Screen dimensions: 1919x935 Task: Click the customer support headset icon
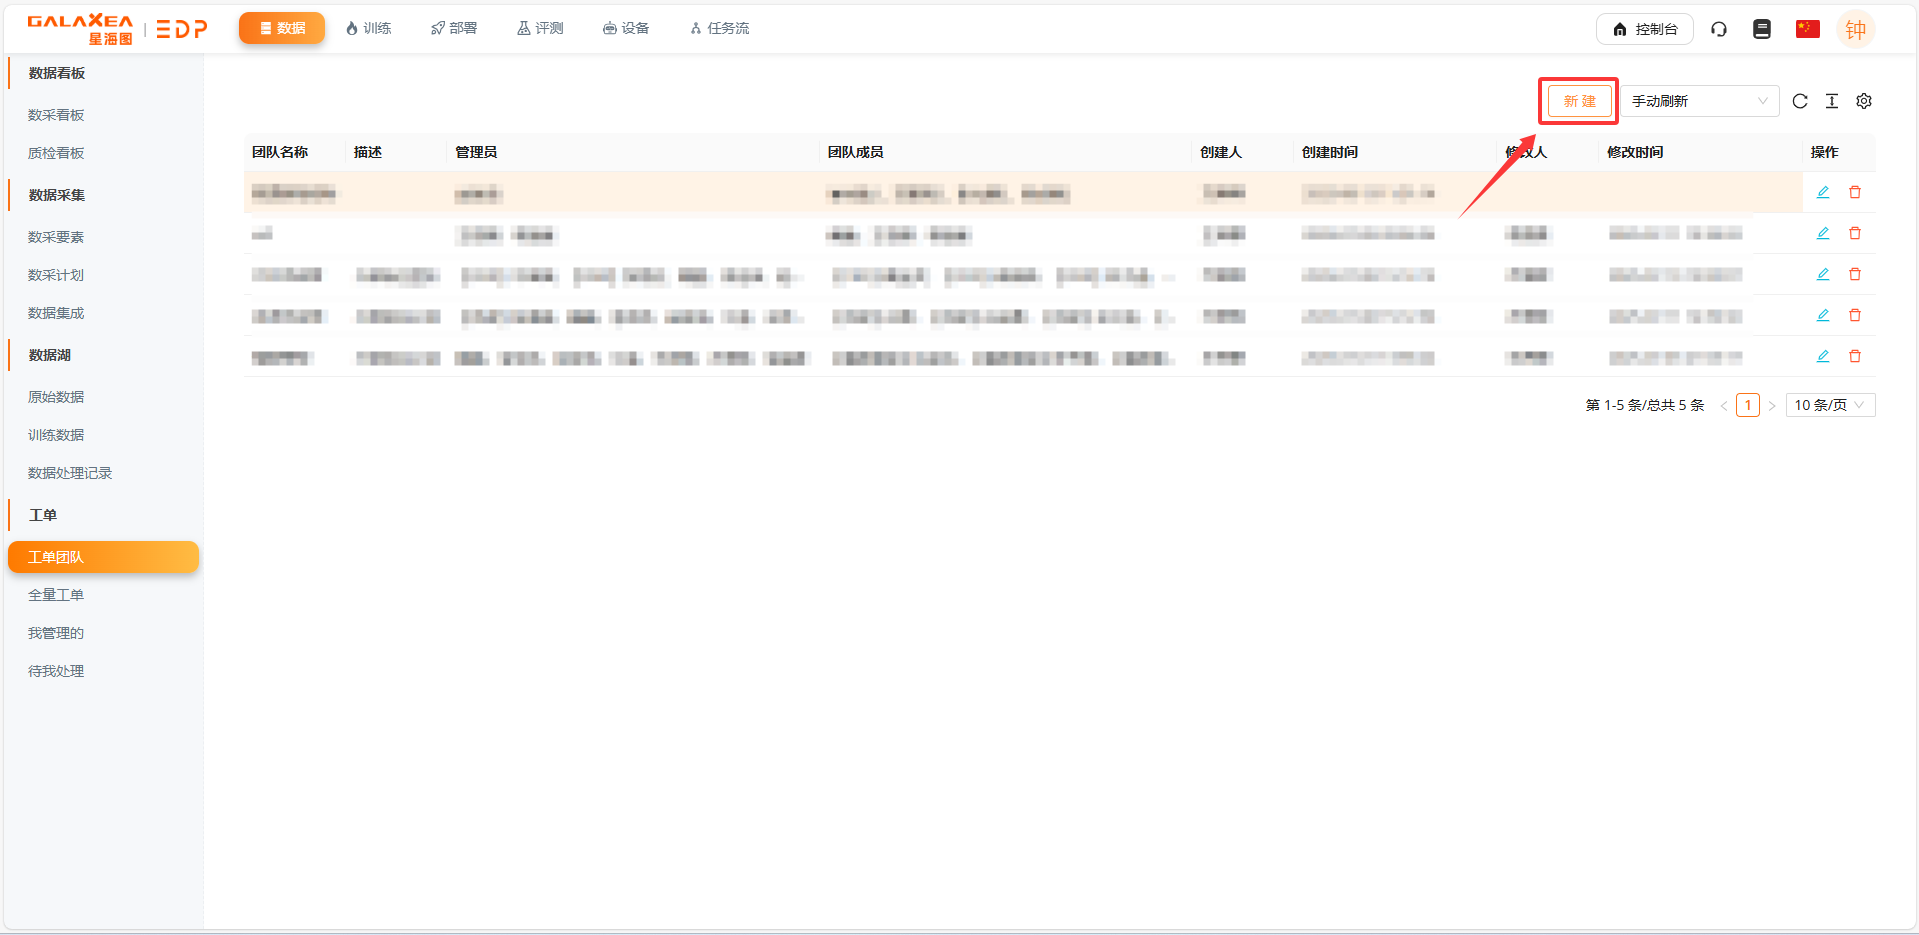(x=1719, y=29)
